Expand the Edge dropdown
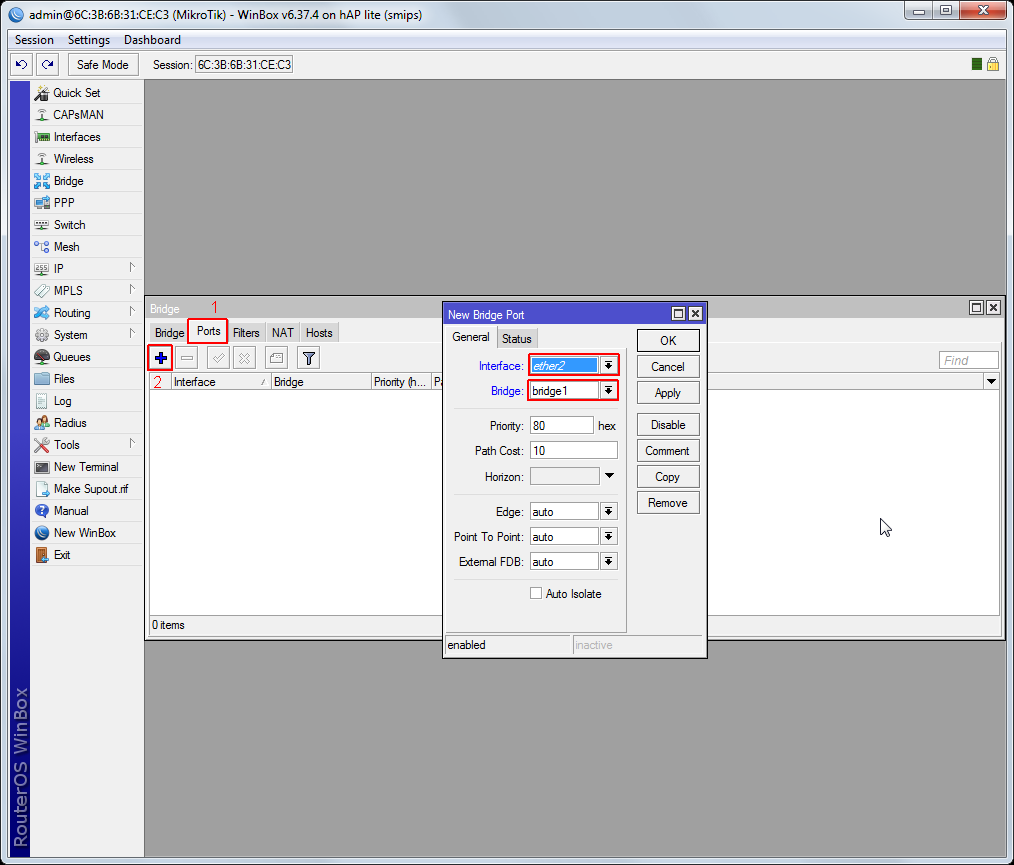 [x=608, y=511]
